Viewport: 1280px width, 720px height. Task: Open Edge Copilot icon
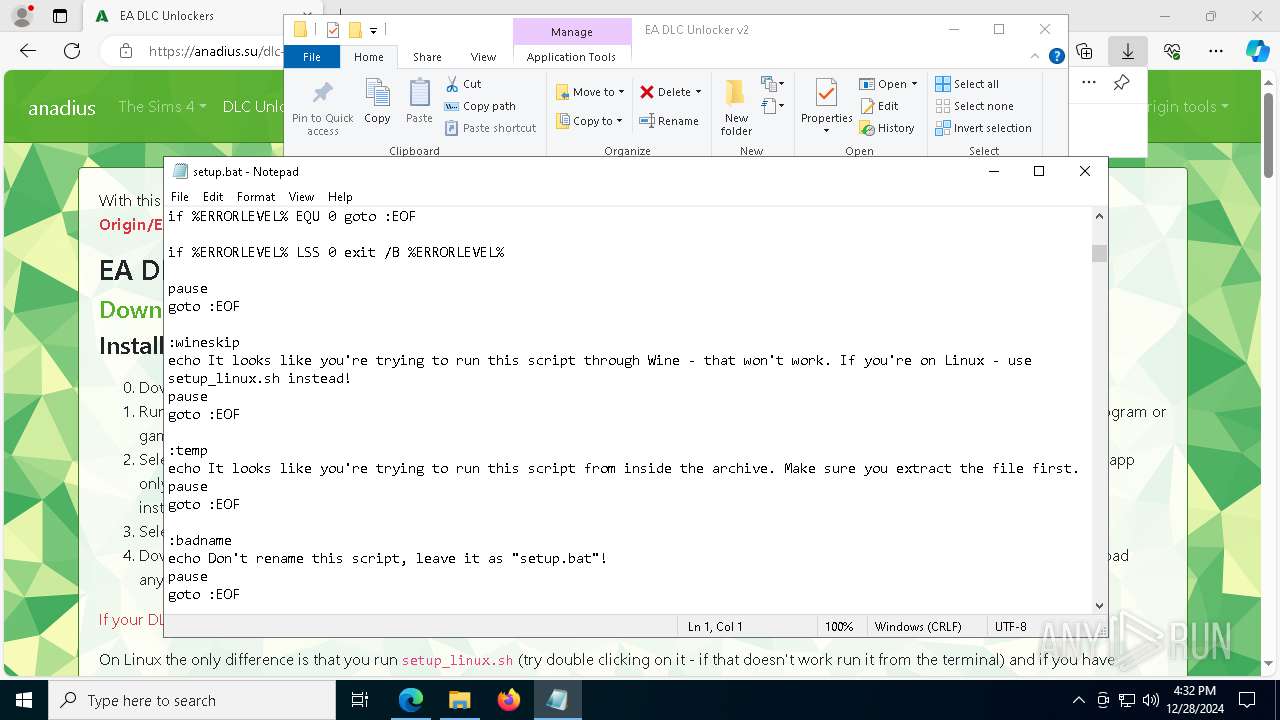(x=1257, y=51)
